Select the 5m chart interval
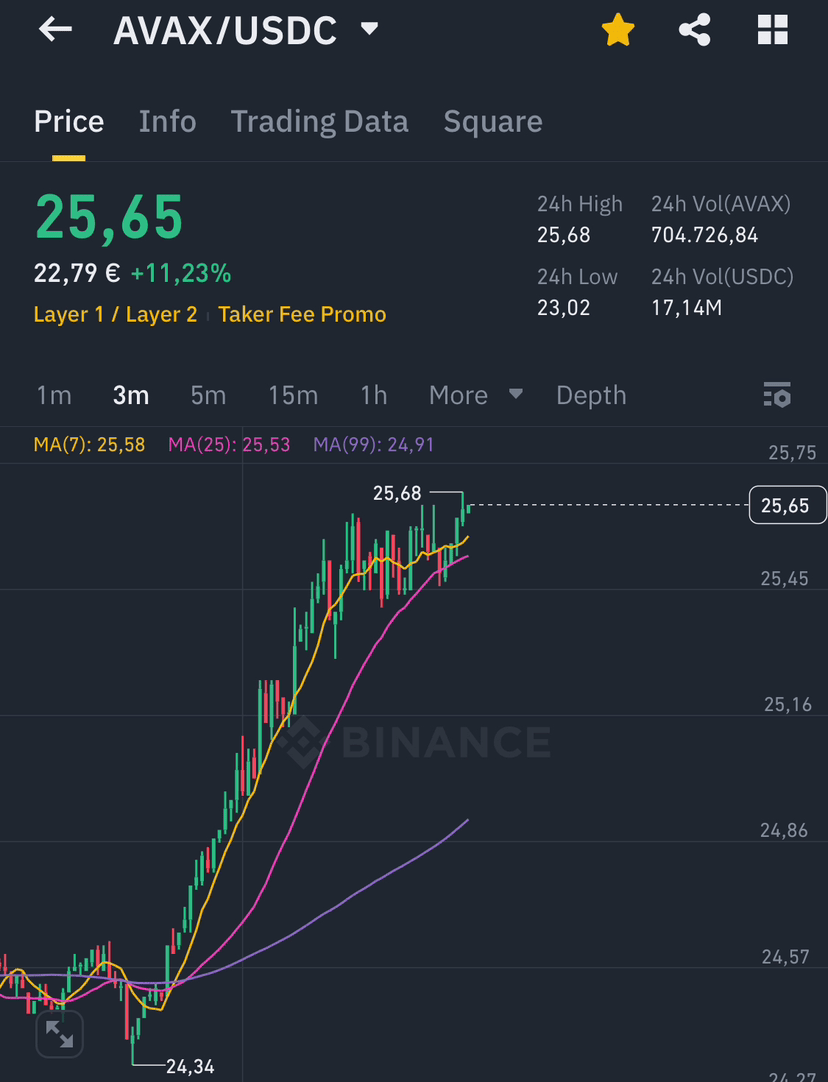 pos(208,395)
